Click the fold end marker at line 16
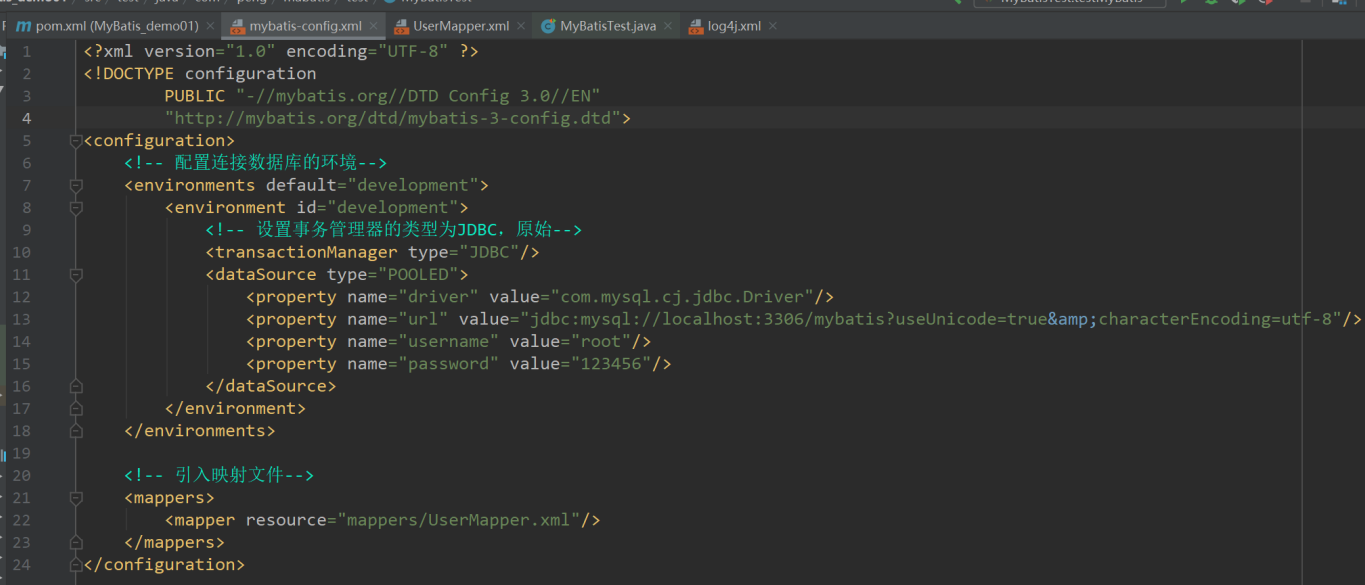1365x585 pixels. [x=76, y=386]
